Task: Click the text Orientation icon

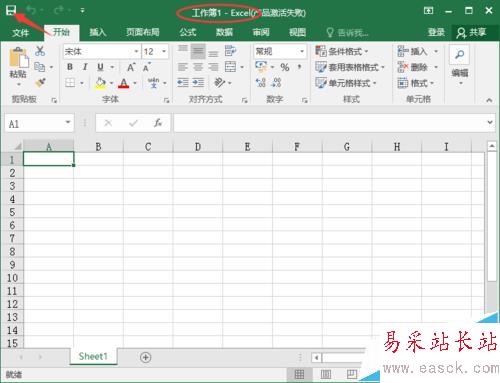Action: (219, 82)
